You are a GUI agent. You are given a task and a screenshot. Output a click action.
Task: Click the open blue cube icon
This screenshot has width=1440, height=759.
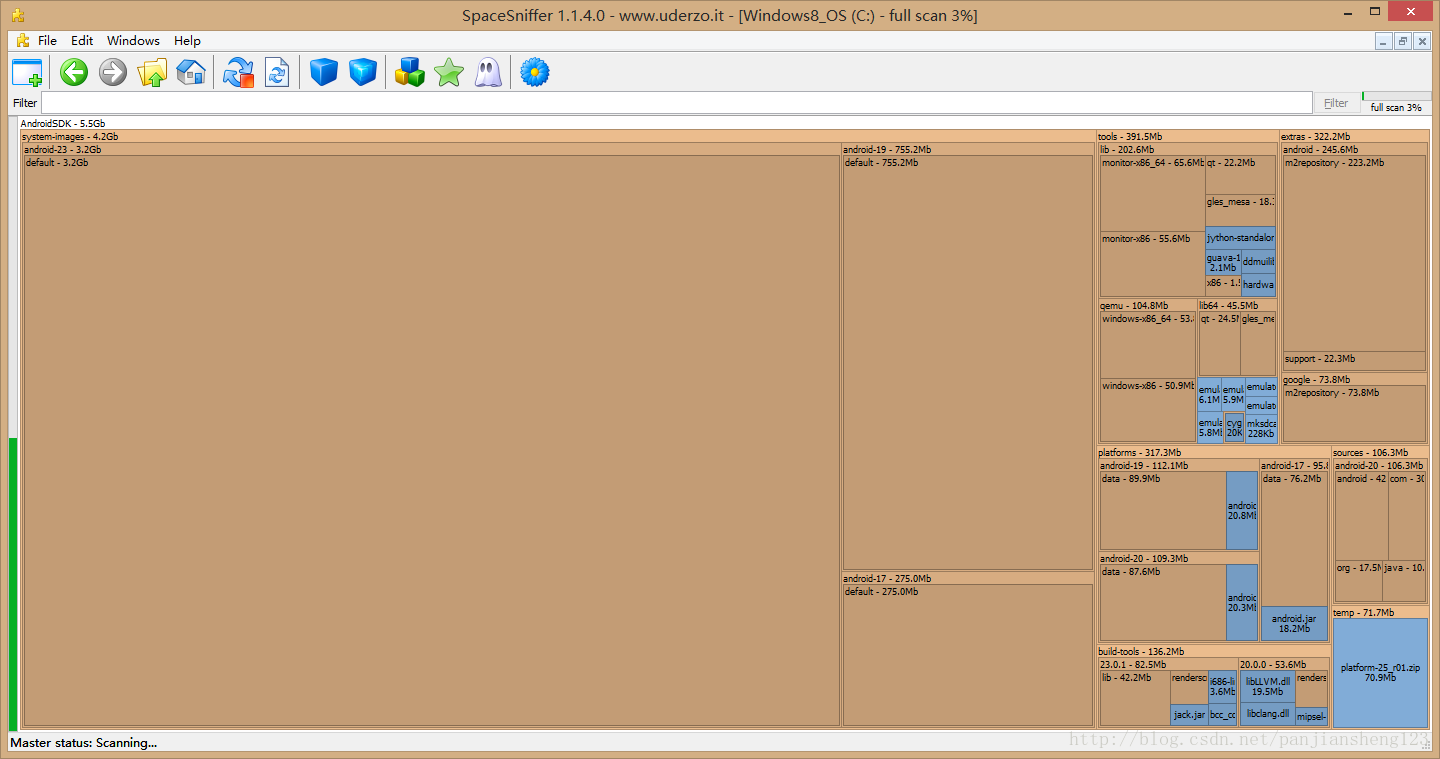363,72
